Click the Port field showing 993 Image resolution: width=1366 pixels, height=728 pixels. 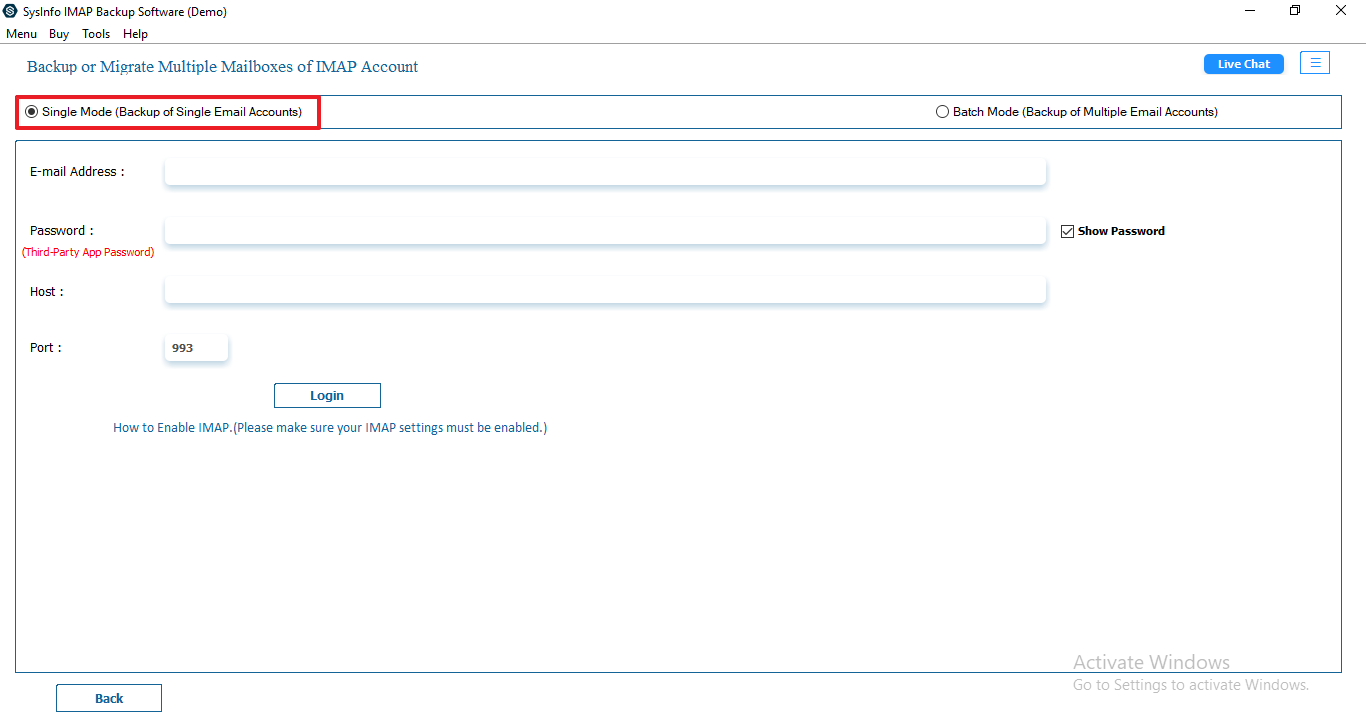point(196,348)
